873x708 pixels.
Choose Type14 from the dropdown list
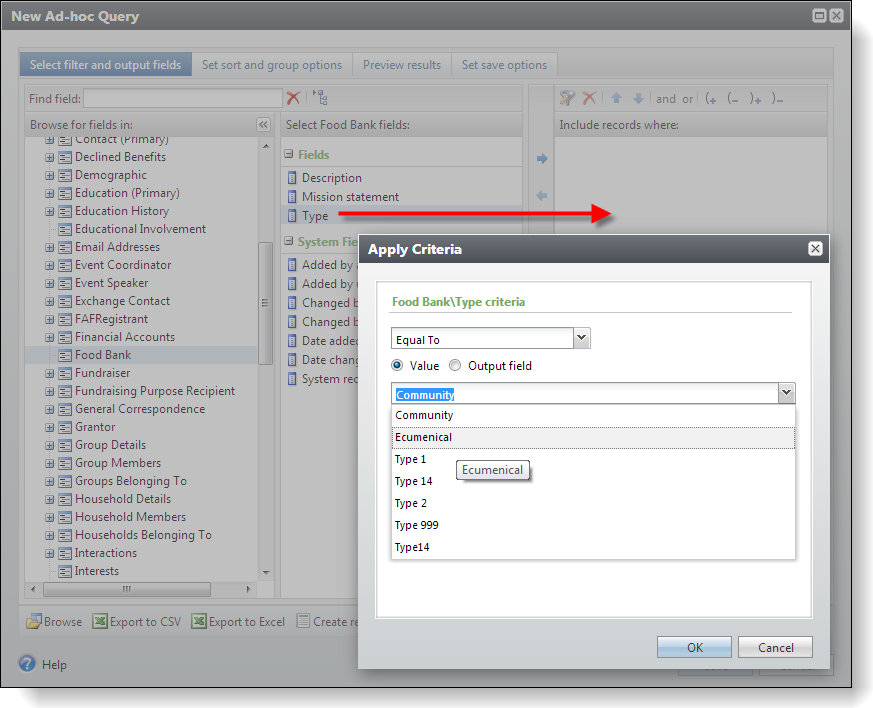coord(594,547)
